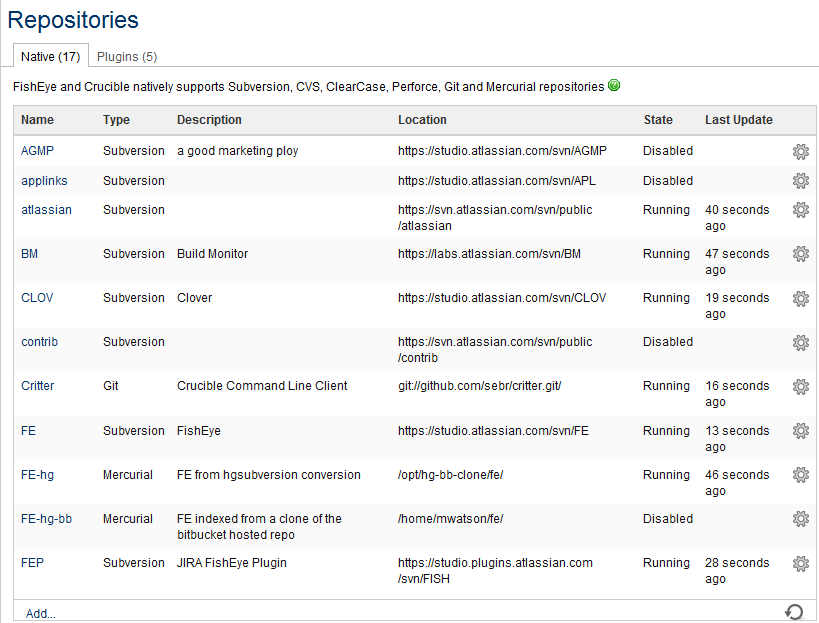The image size is (819, 623).
Task: Open the gear menu for BM repository
Action: tap(801, 254)
